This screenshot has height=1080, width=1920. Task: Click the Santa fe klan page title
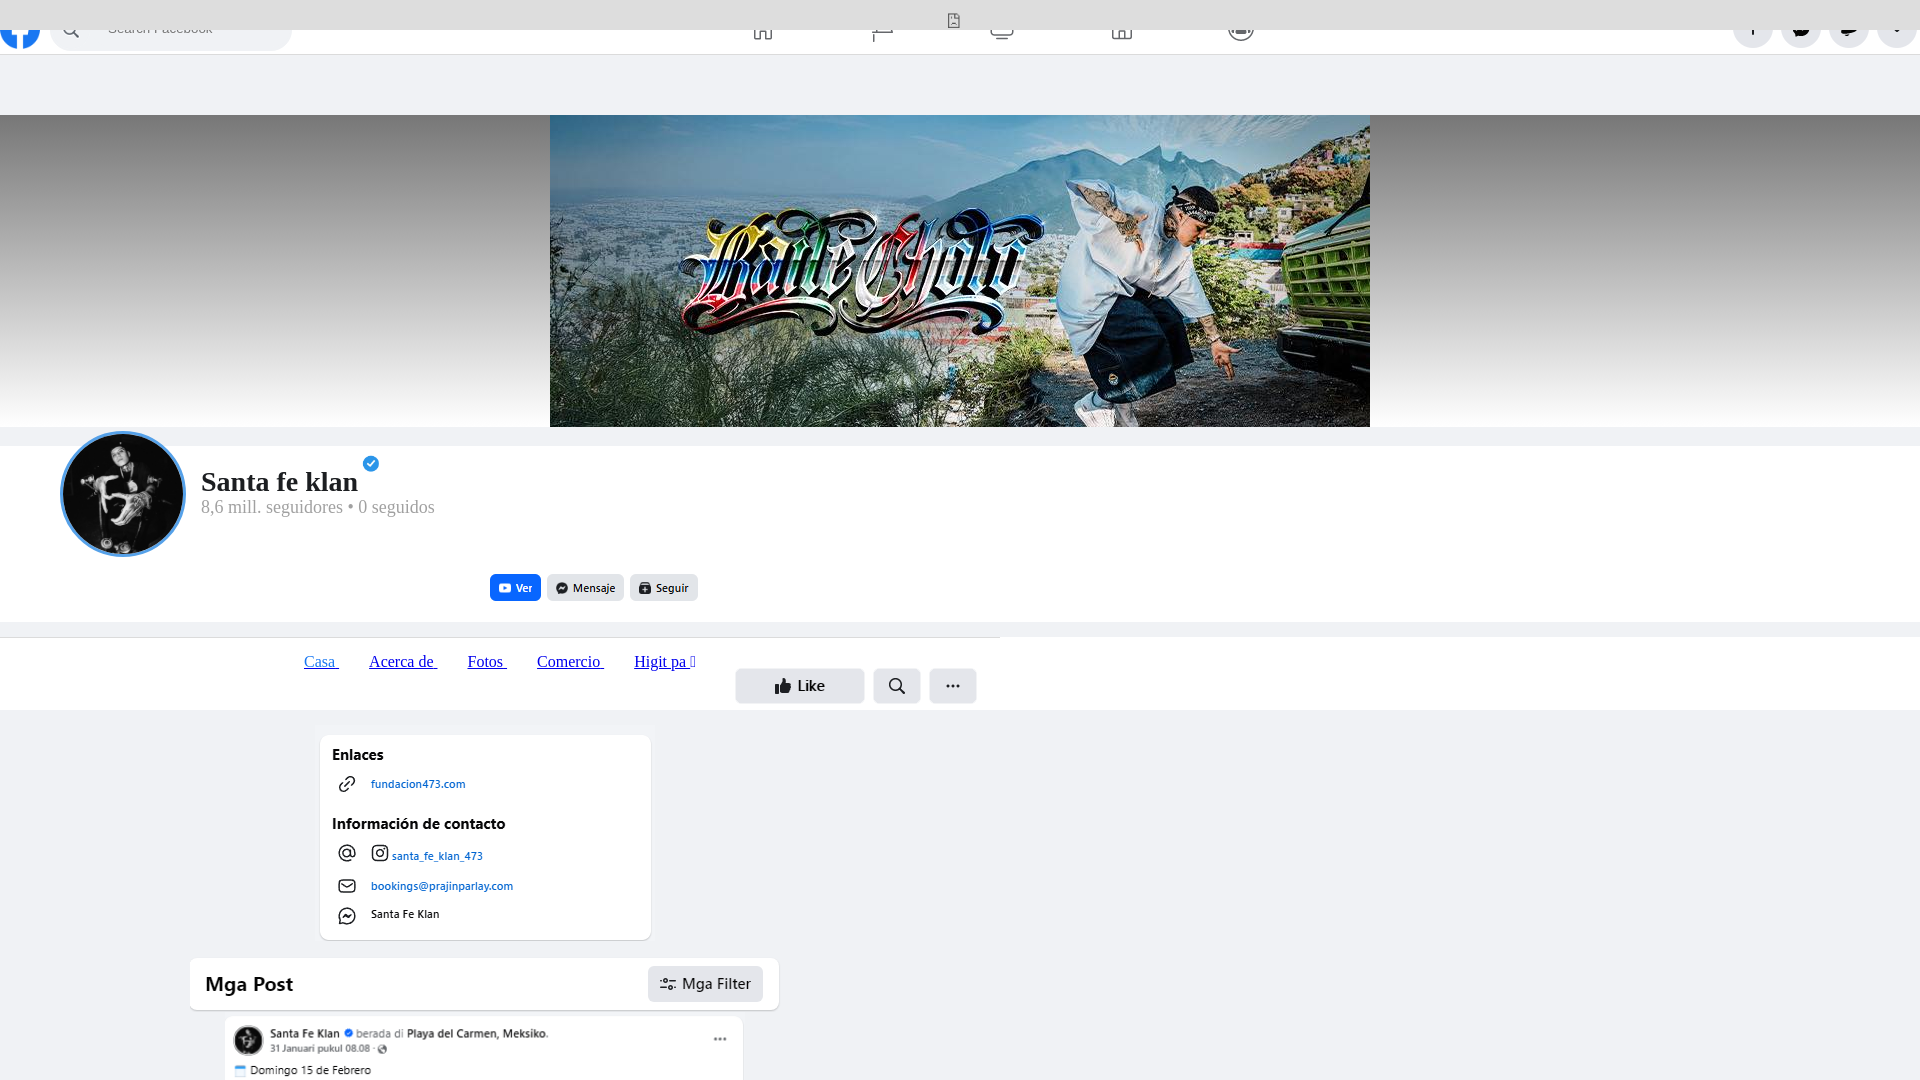pyautogui.click(x=279, y=482)
